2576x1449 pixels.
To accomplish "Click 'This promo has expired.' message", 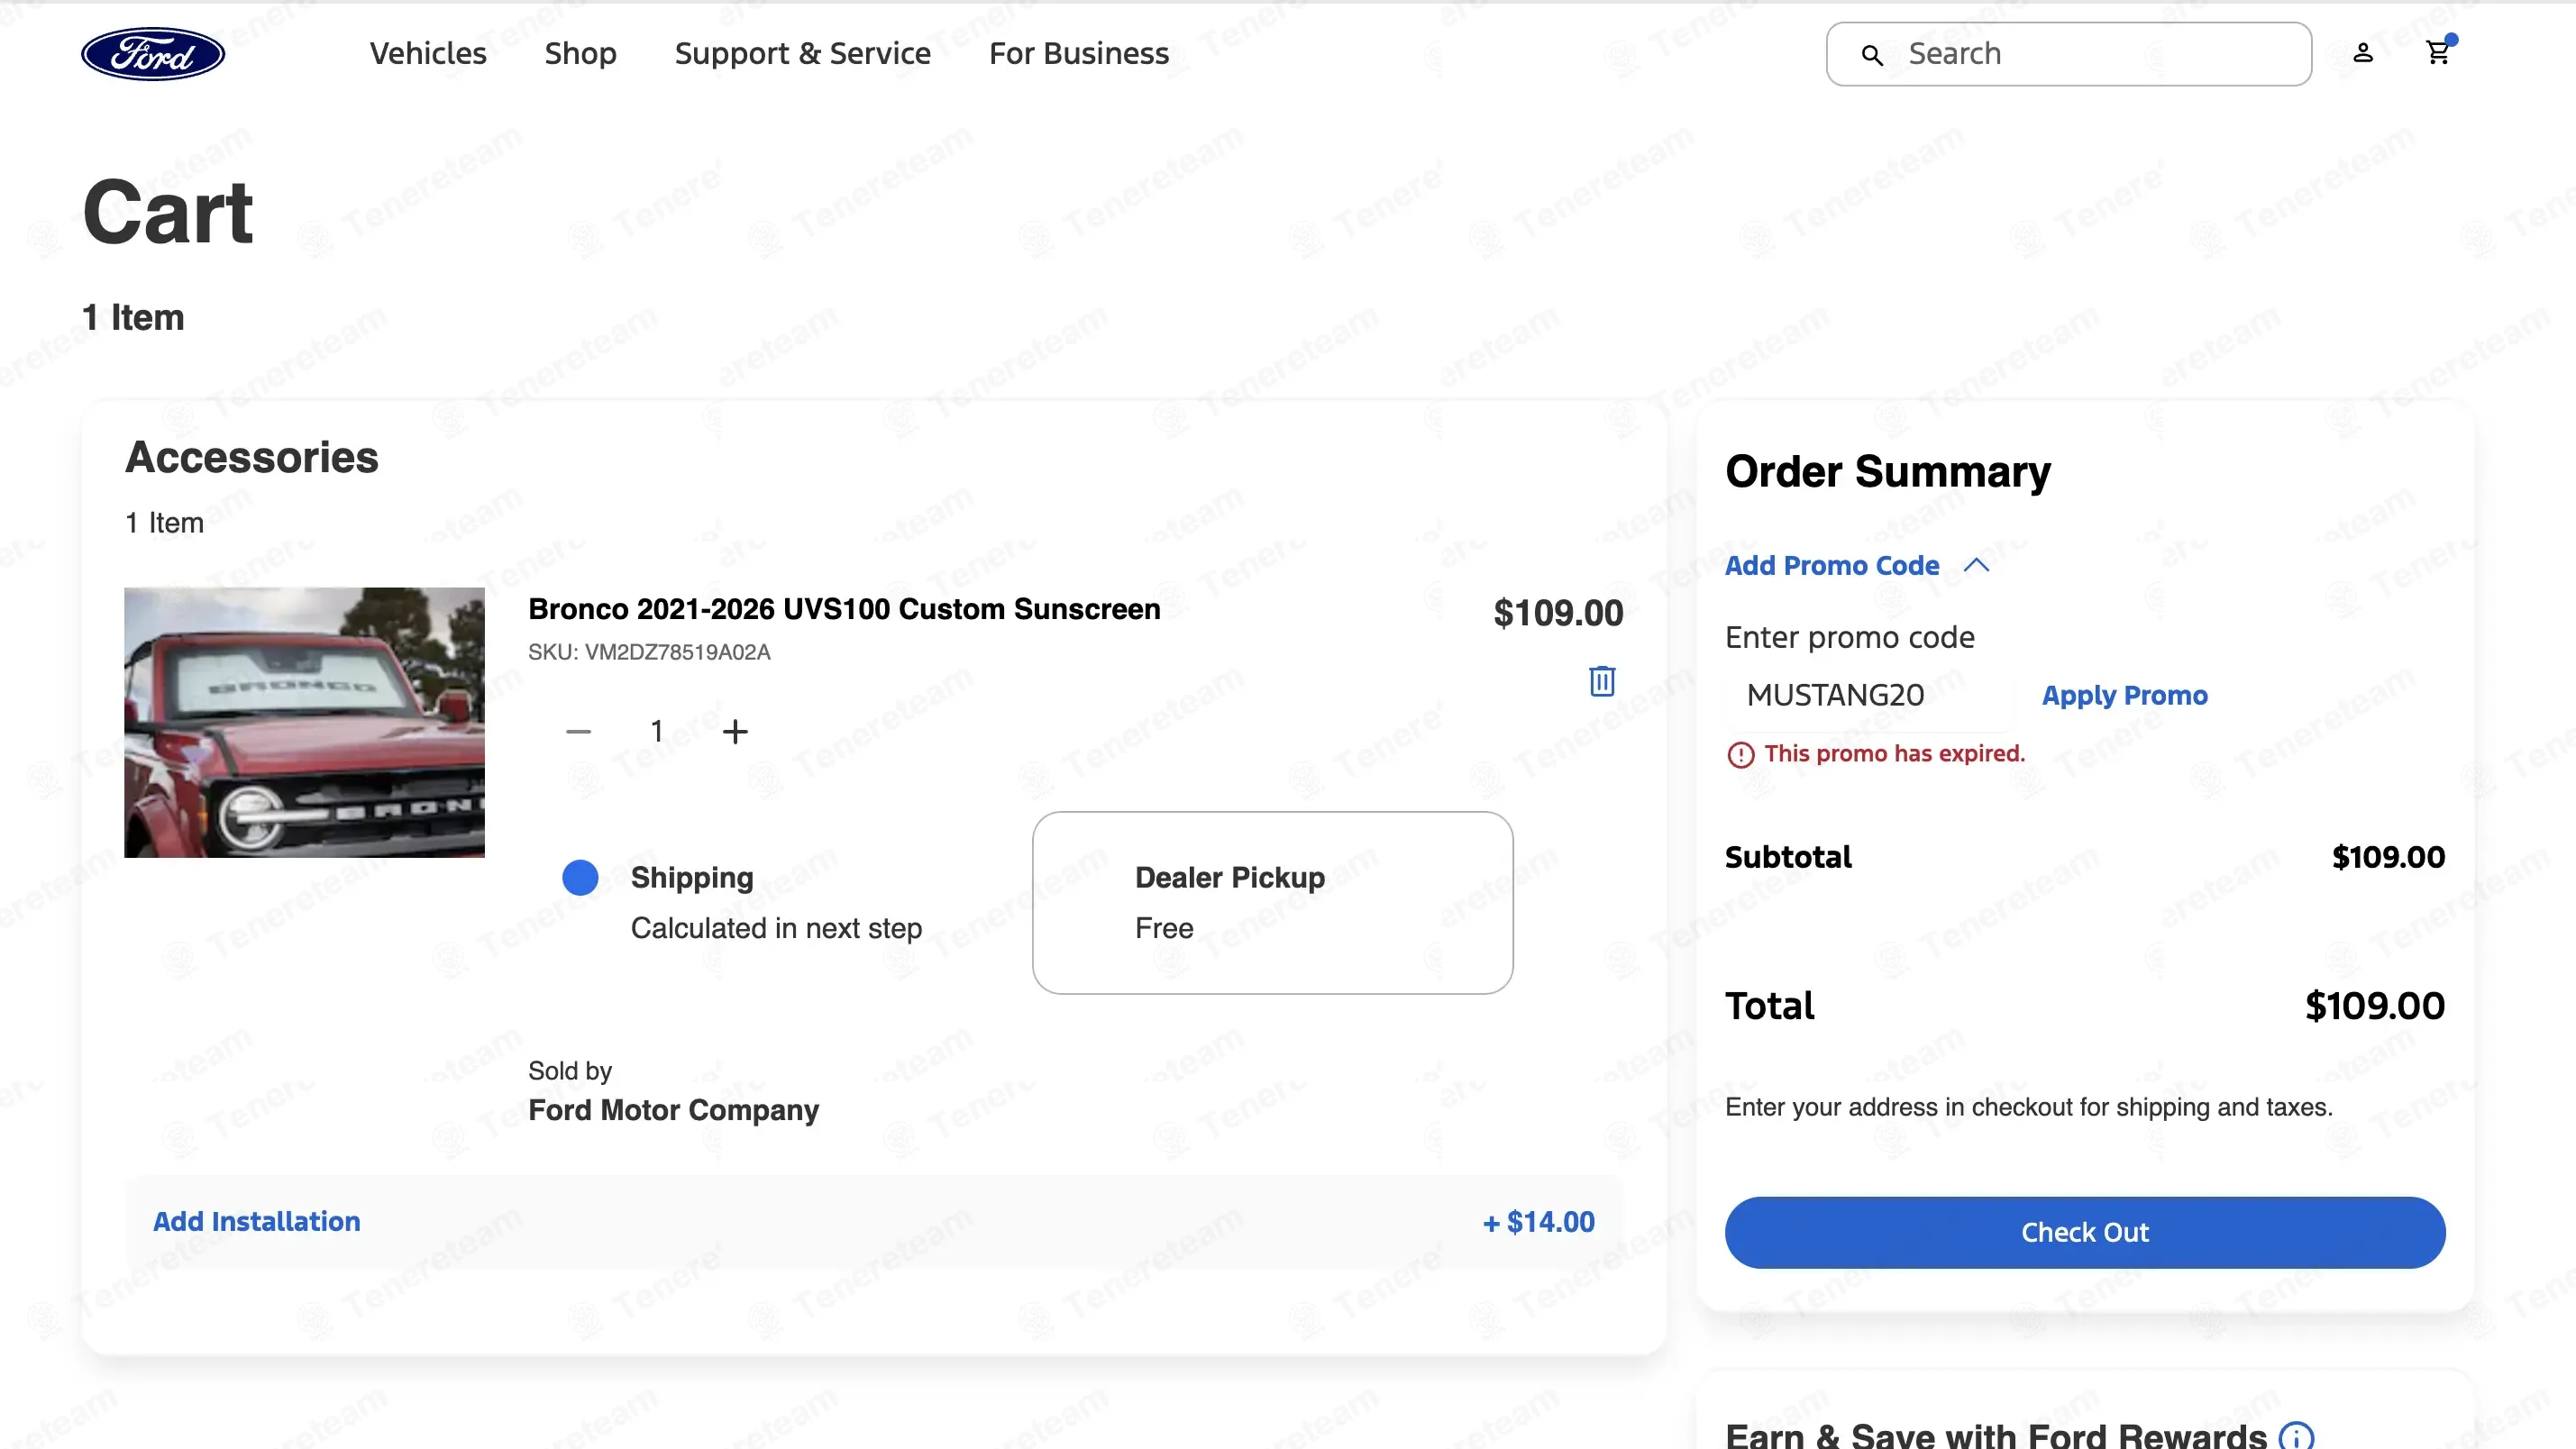I will pyautogui.click(x=1894, y=753).
